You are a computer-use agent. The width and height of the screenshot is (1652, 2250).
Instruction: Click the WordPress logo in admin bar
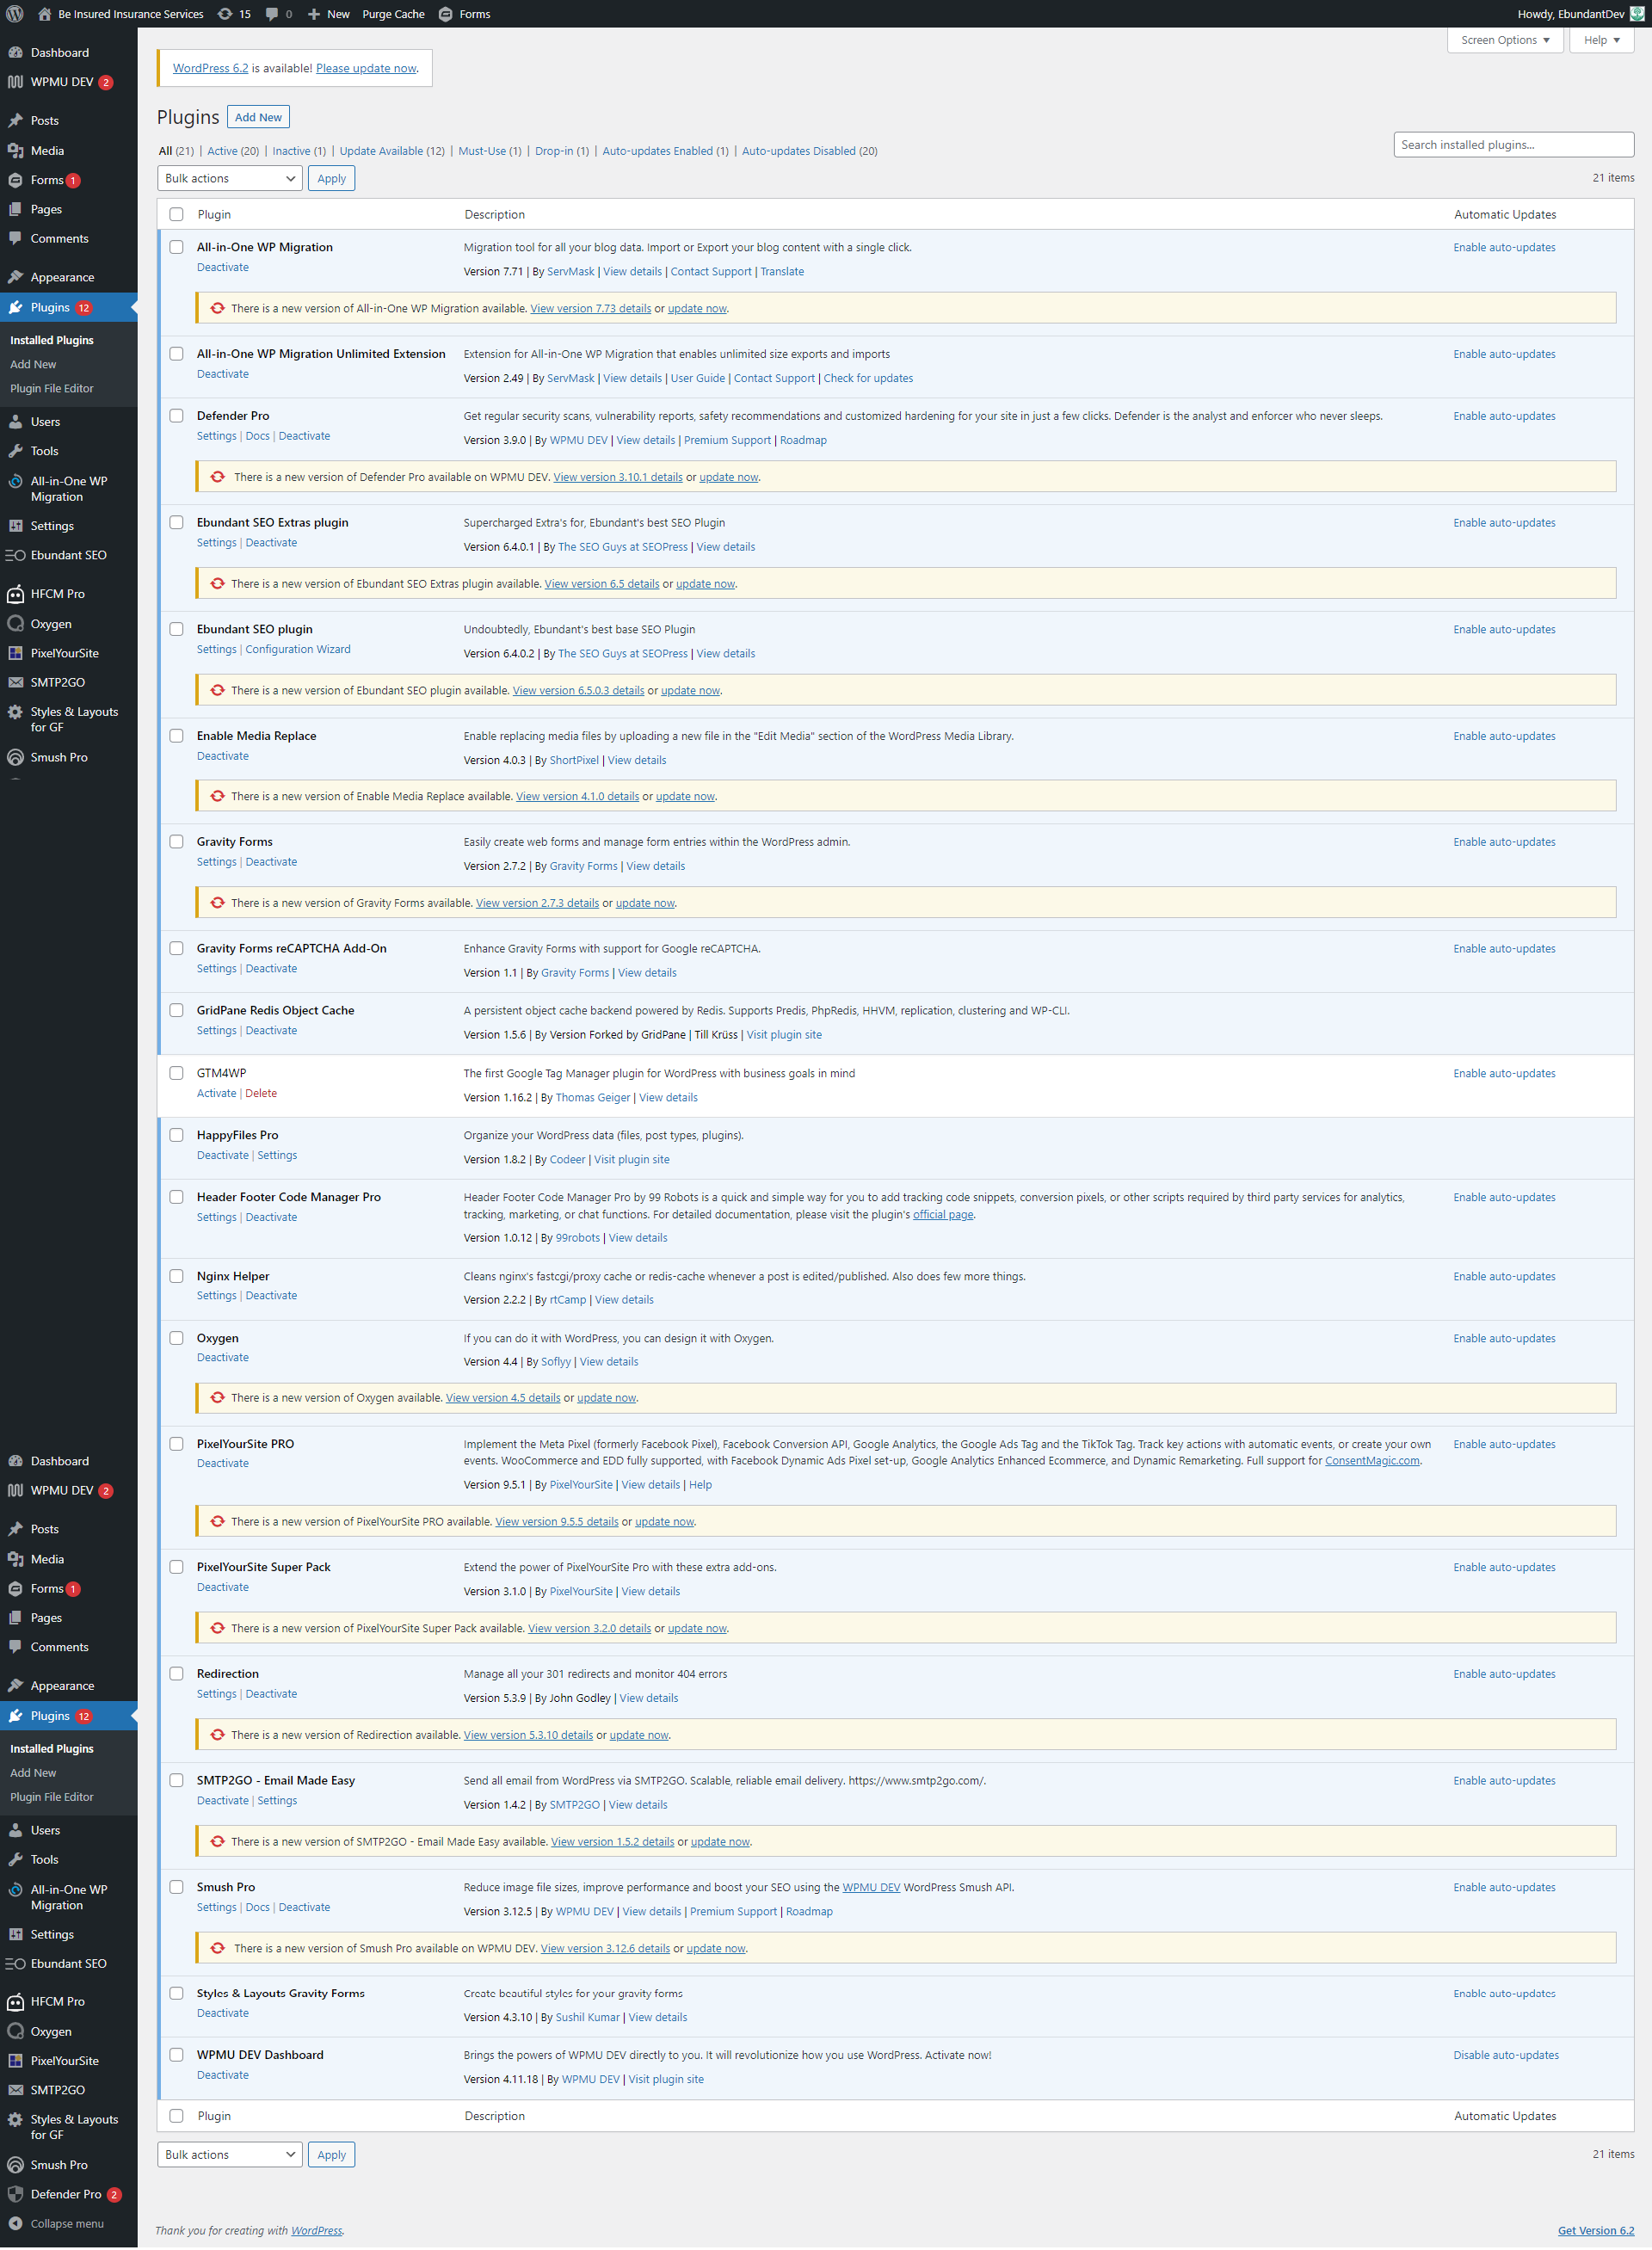pos(15,14)
